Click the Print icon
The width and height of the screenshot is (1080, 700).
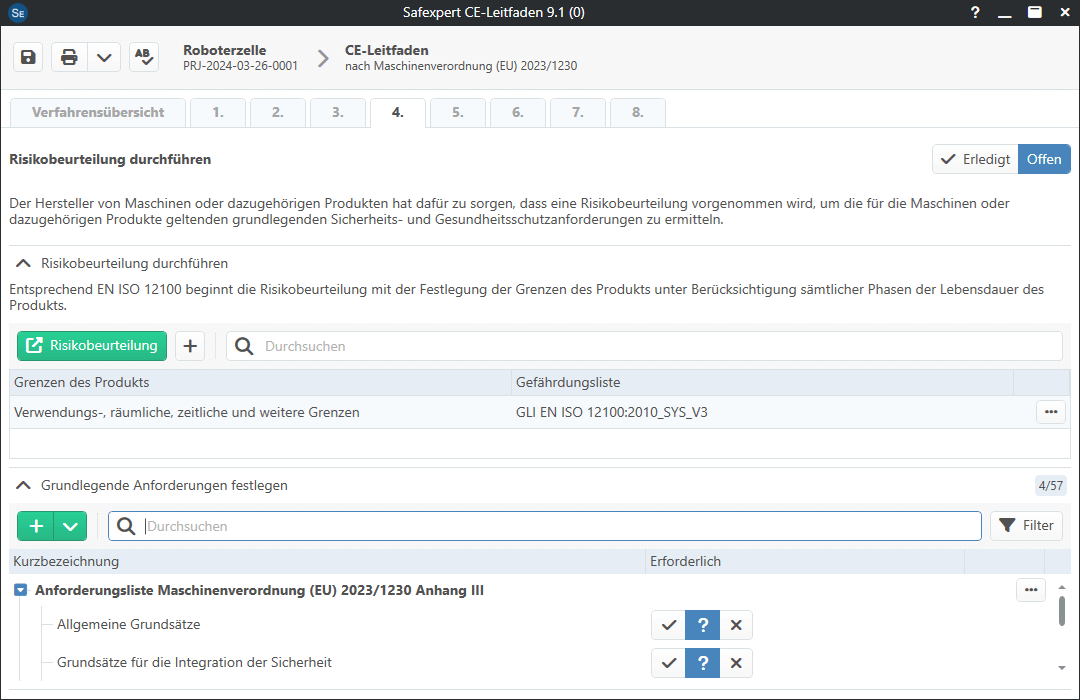tap(68, 57)
